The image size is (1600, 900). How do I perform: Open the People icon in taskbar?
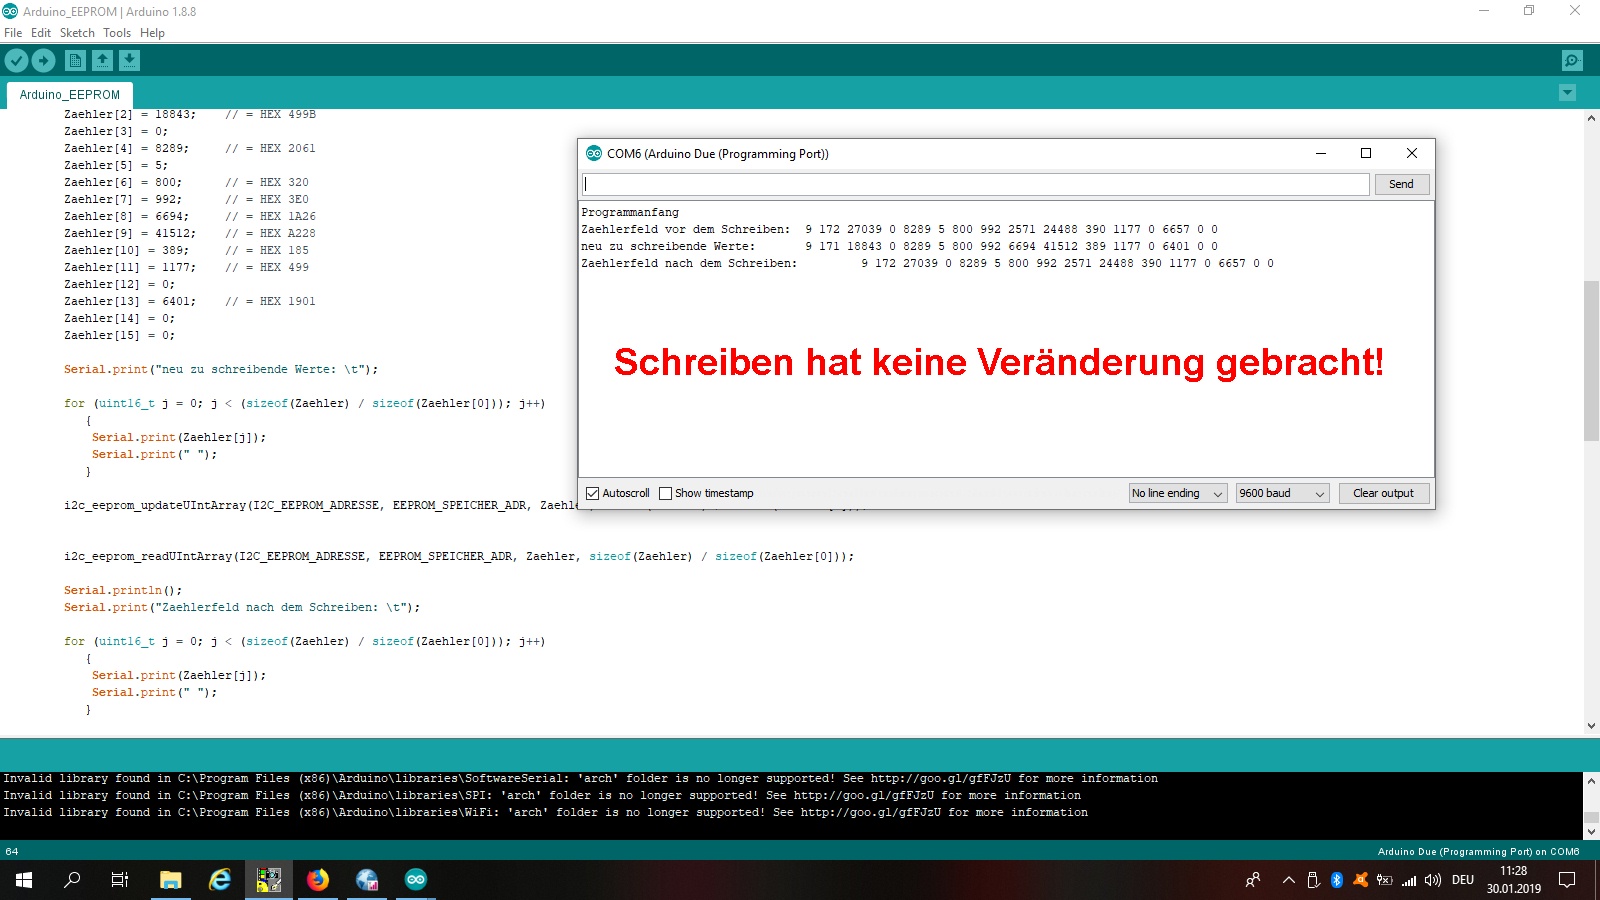point(1252,880)
